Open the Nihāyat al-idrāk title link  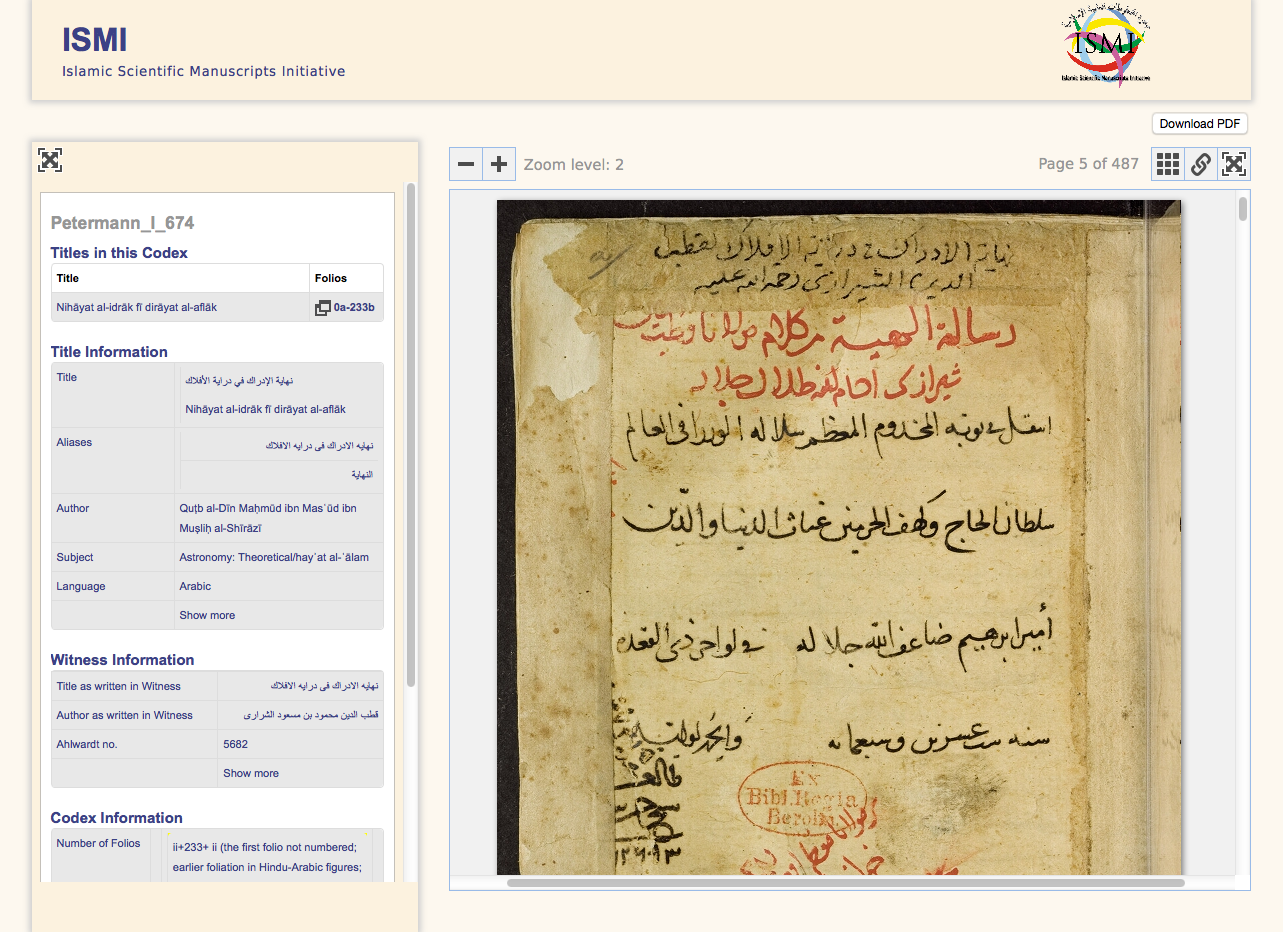137,308
